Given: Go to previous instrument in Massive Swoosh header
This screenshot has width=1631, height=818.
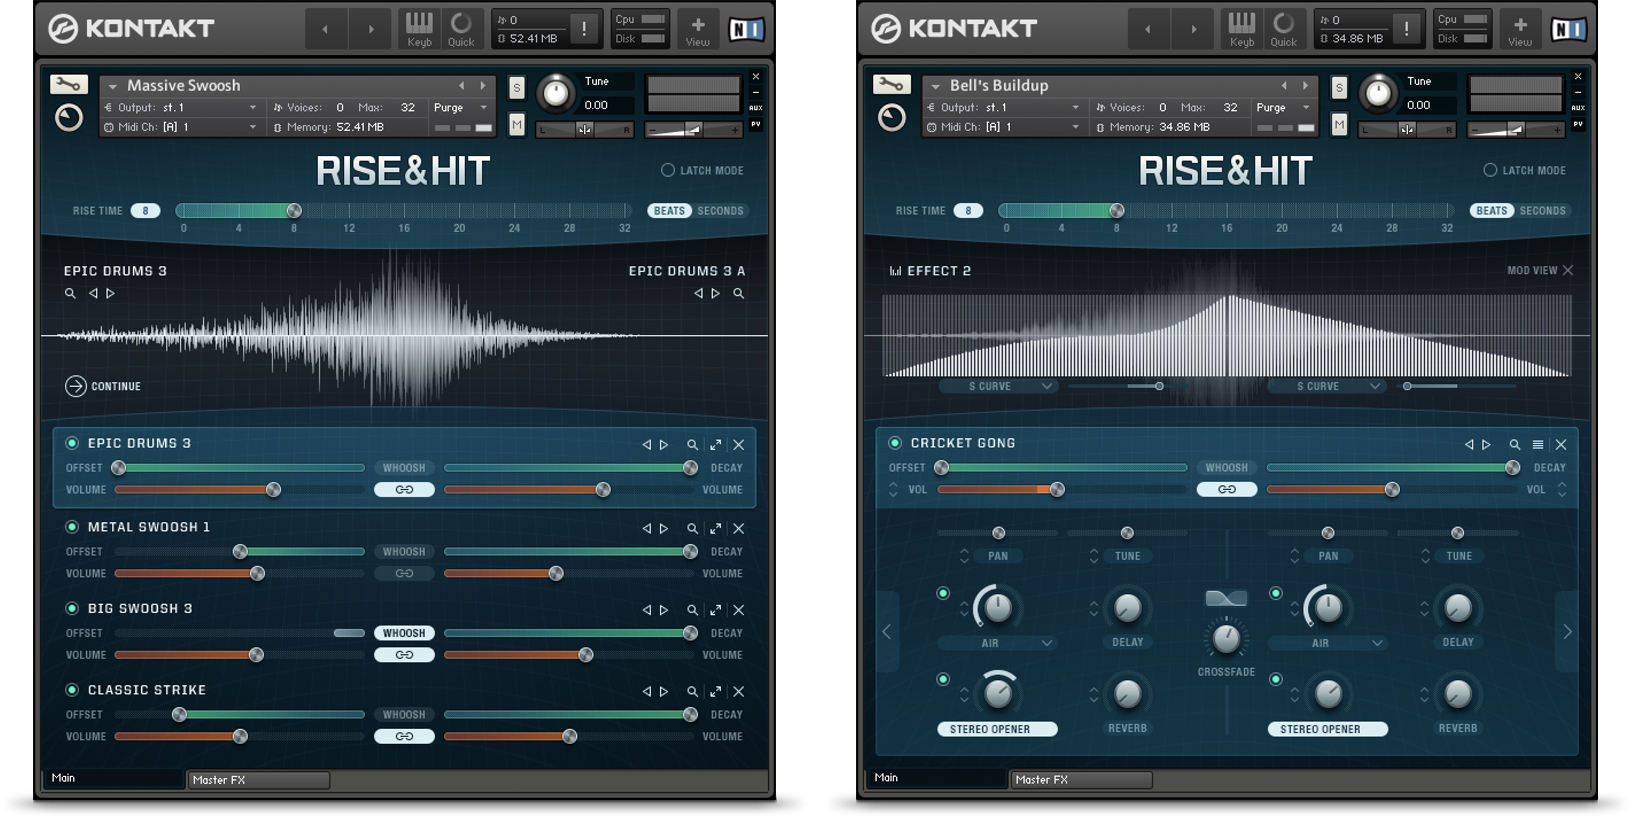Looking at the screenshot, I should coord(461,86).
